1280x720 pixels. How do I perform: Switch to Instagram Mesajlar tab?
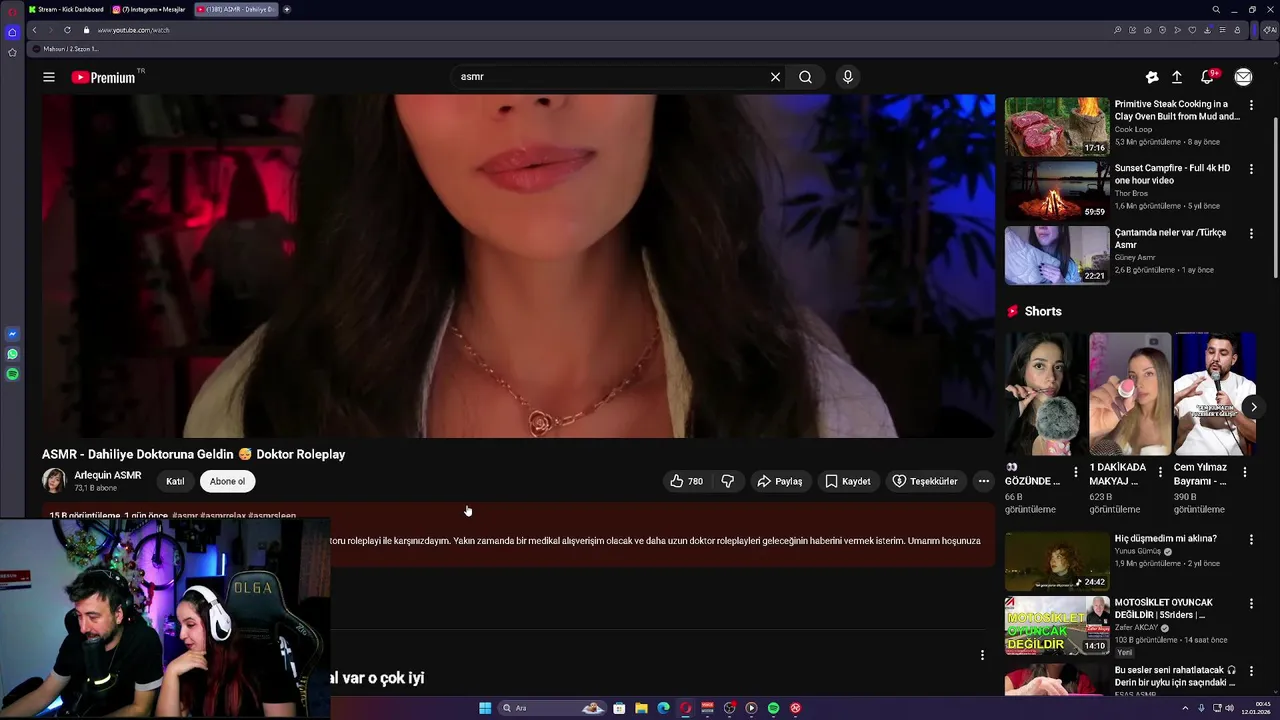click(149, 9)
